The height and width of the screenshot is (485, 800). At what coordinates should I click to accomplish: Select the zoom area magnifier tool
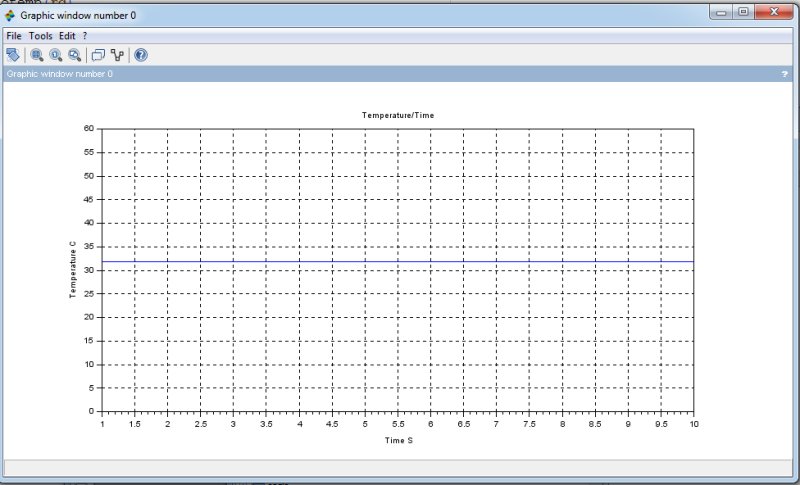coord(37,55)
